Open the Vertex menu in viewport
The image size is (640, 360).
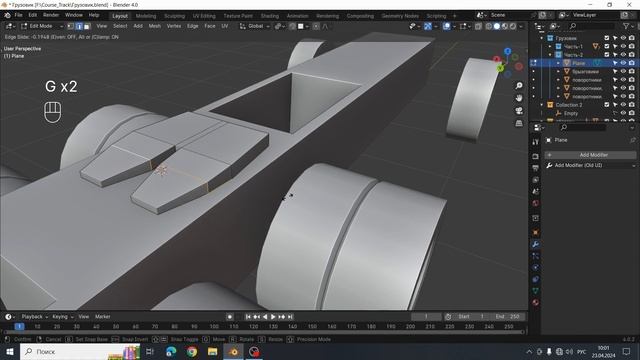pos(173,26)
